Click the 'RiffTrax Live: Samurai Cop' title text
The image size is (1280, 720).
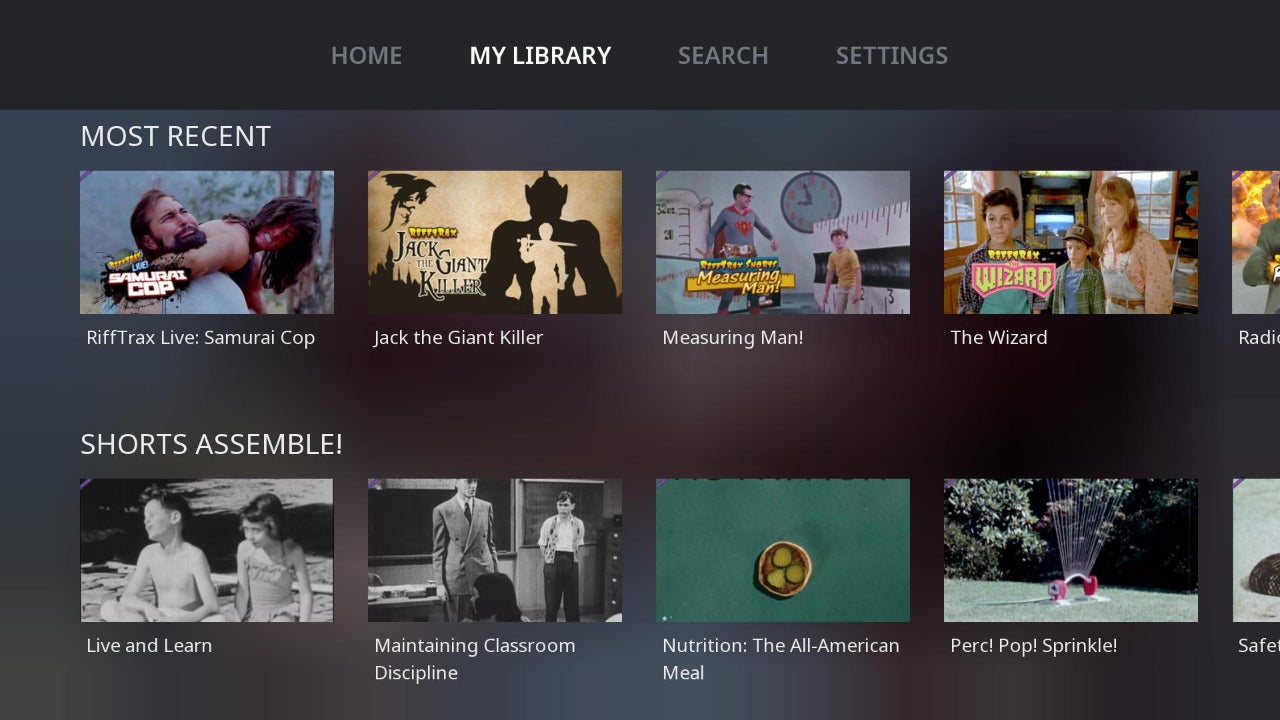tap(201, 338)
